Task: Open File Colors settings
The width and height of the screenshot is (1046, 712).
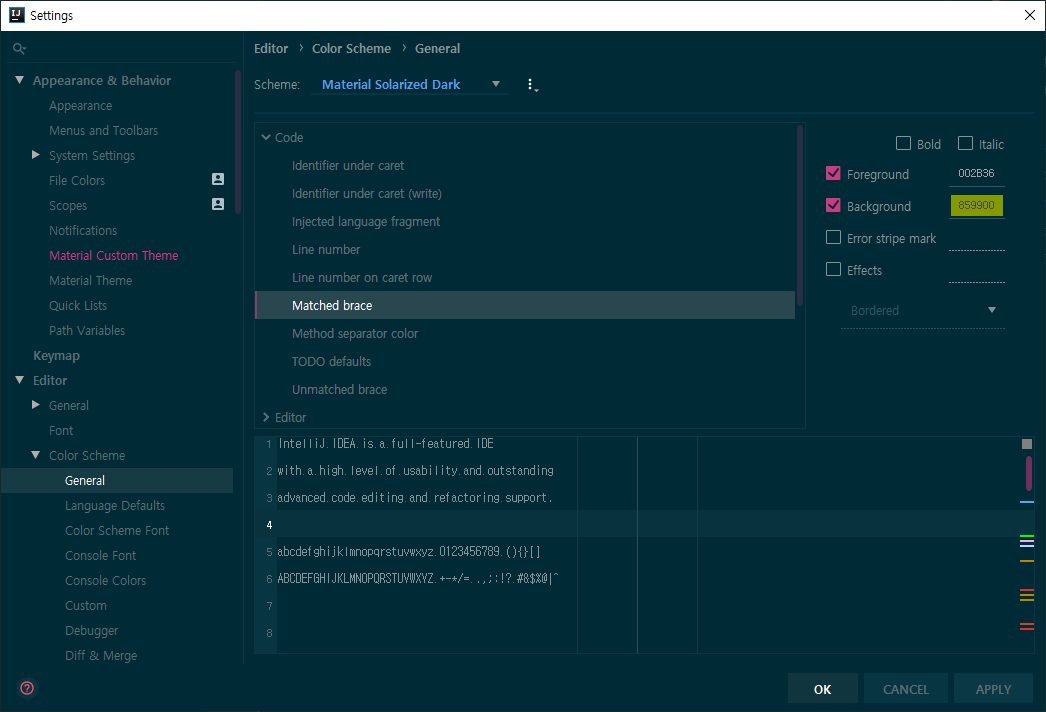Action: (x=77, y=180)
